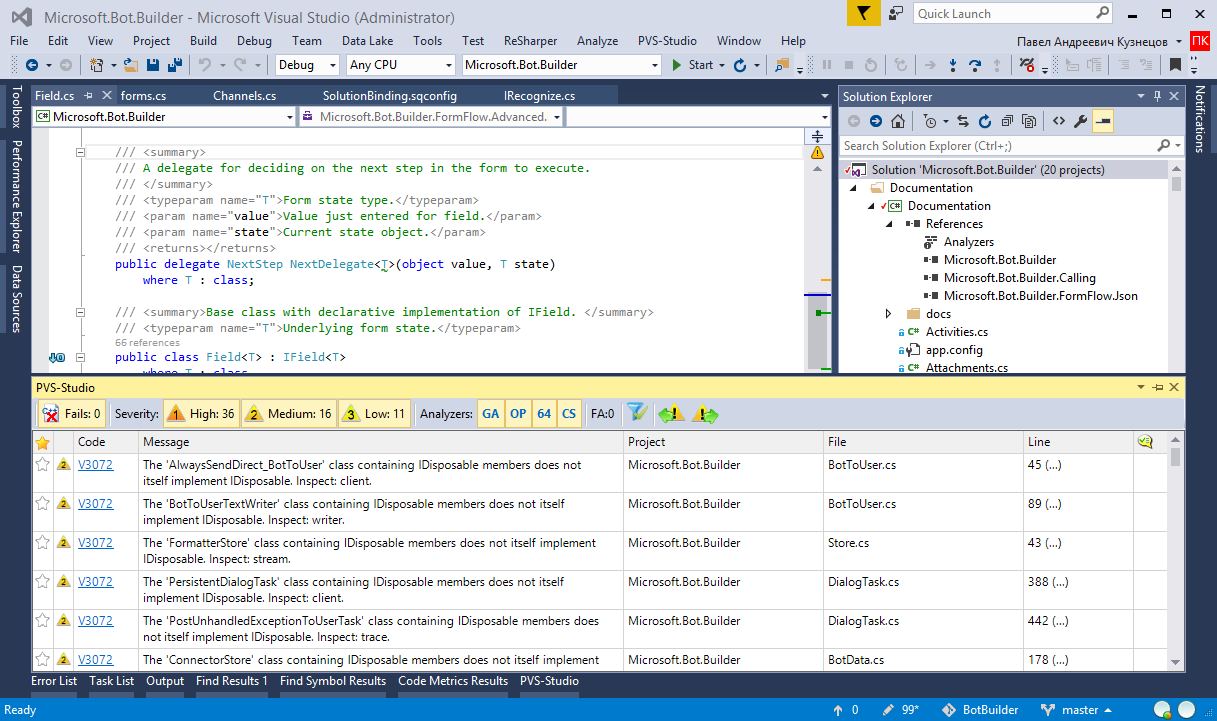
Task: Click the Start debugging button
Action: (692, 65)
